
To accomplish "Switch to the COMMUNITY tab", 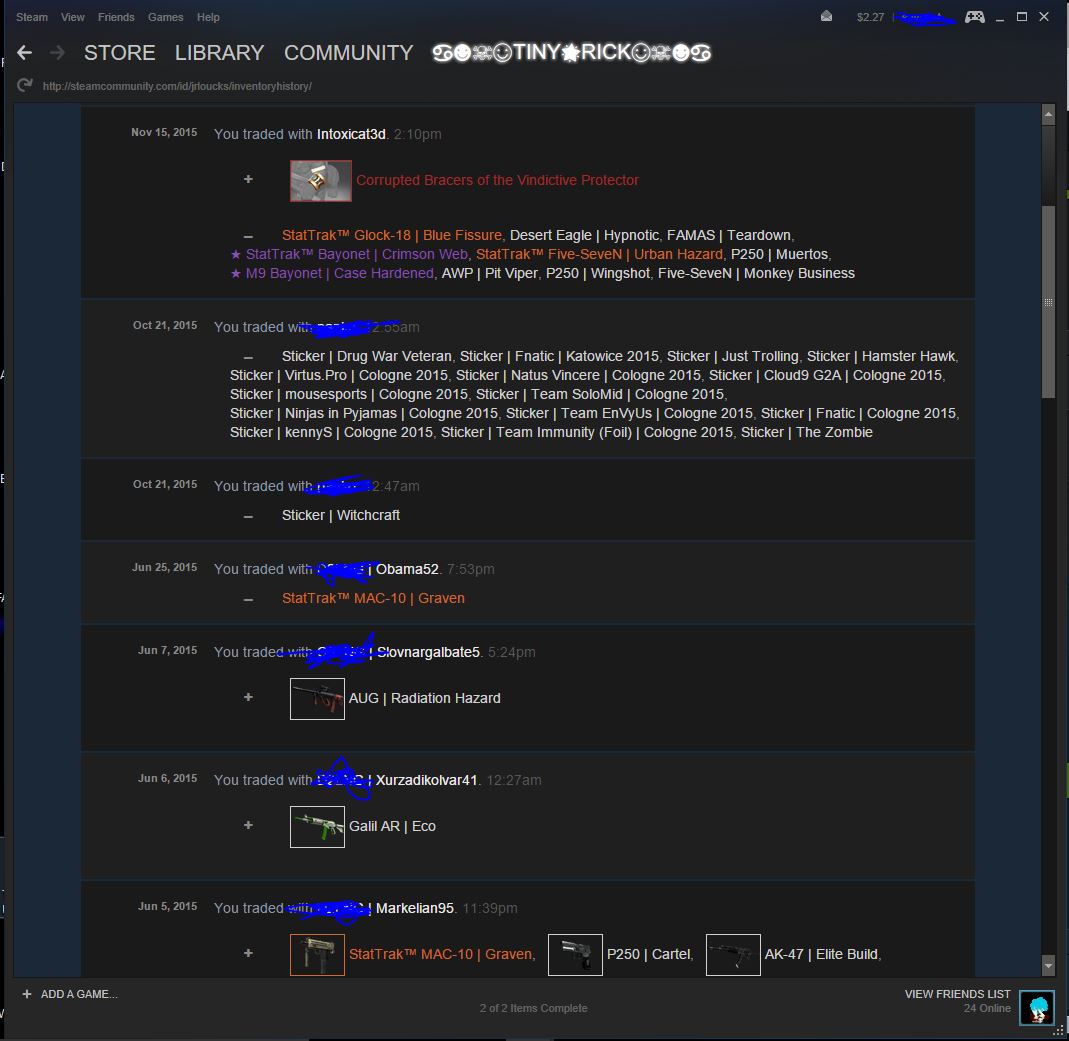I will coord(348,53).
